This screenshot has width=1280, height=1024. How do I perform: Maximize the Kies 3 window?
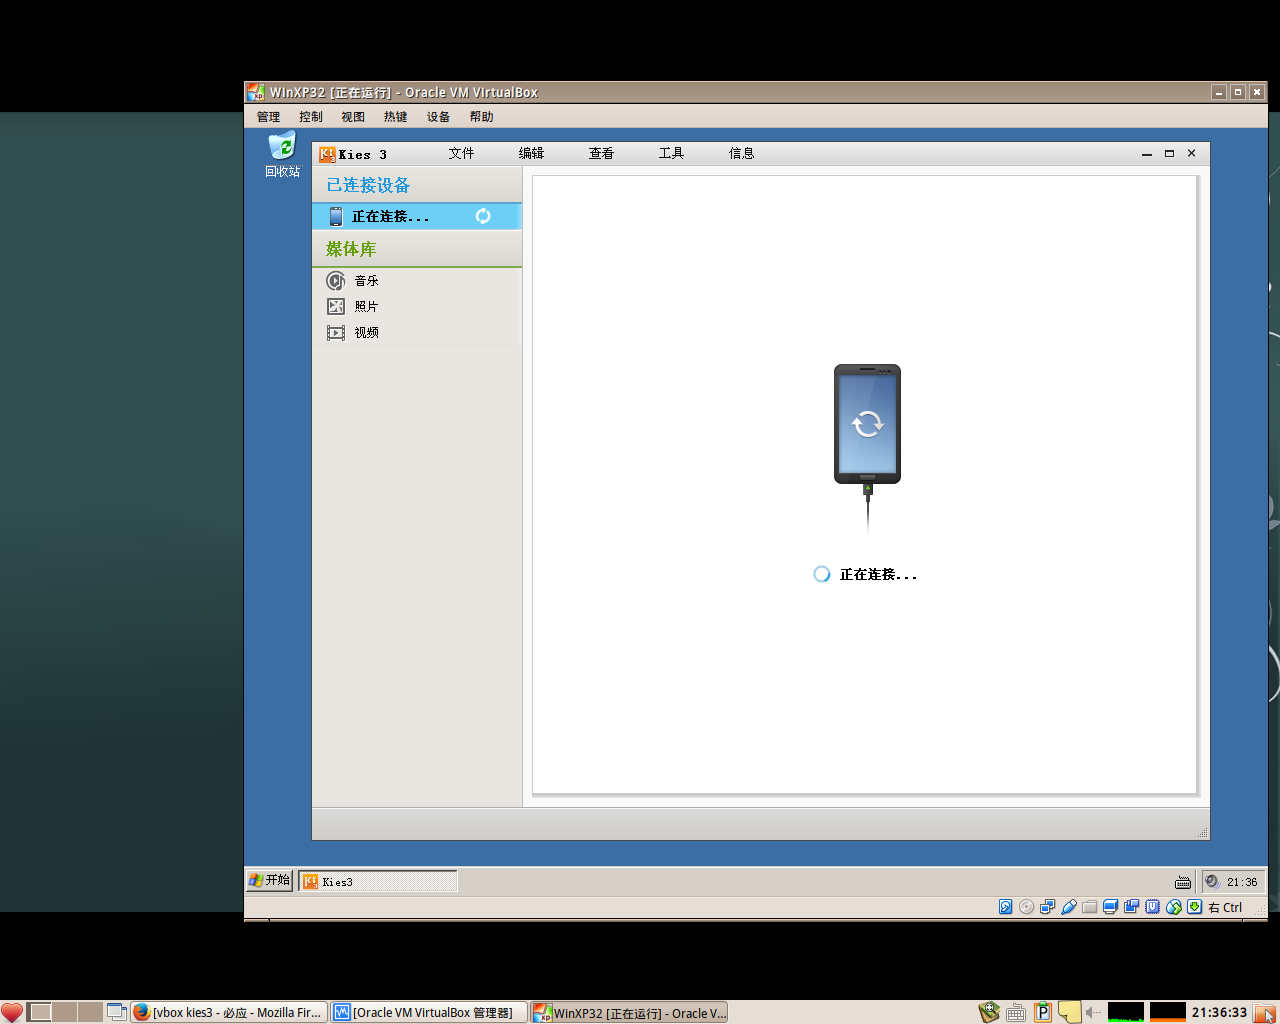(1169, 154)
